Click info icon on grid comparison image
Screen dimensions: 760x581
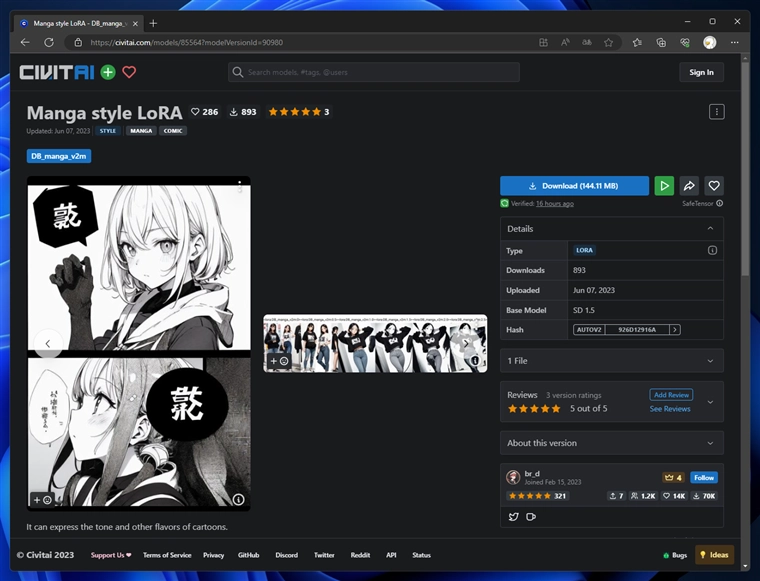pos(475,361)
